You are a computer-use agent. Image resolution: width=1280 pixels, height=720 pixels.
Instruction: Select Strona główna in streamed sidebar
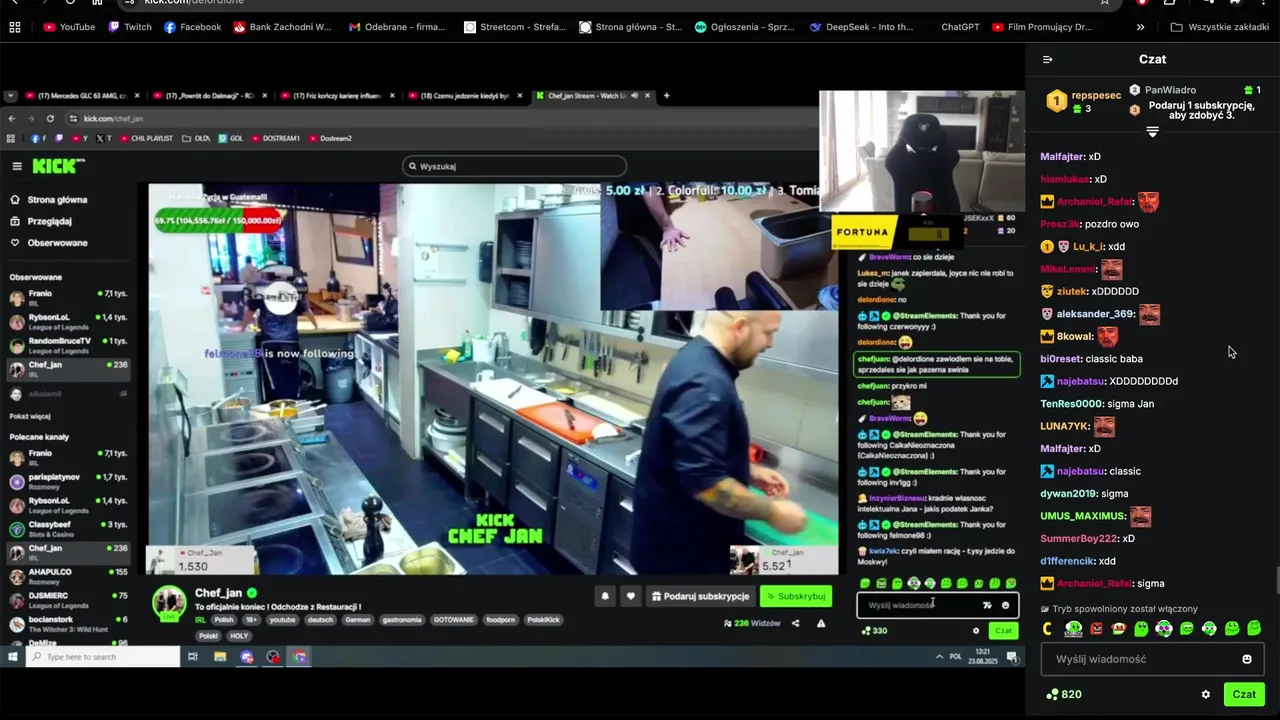(x=57, y=200)
